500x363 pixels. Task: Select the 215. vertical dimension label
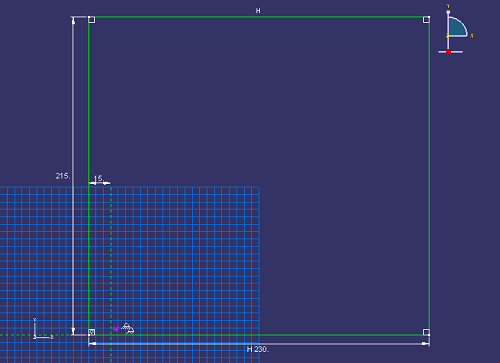tap(63, 176)
